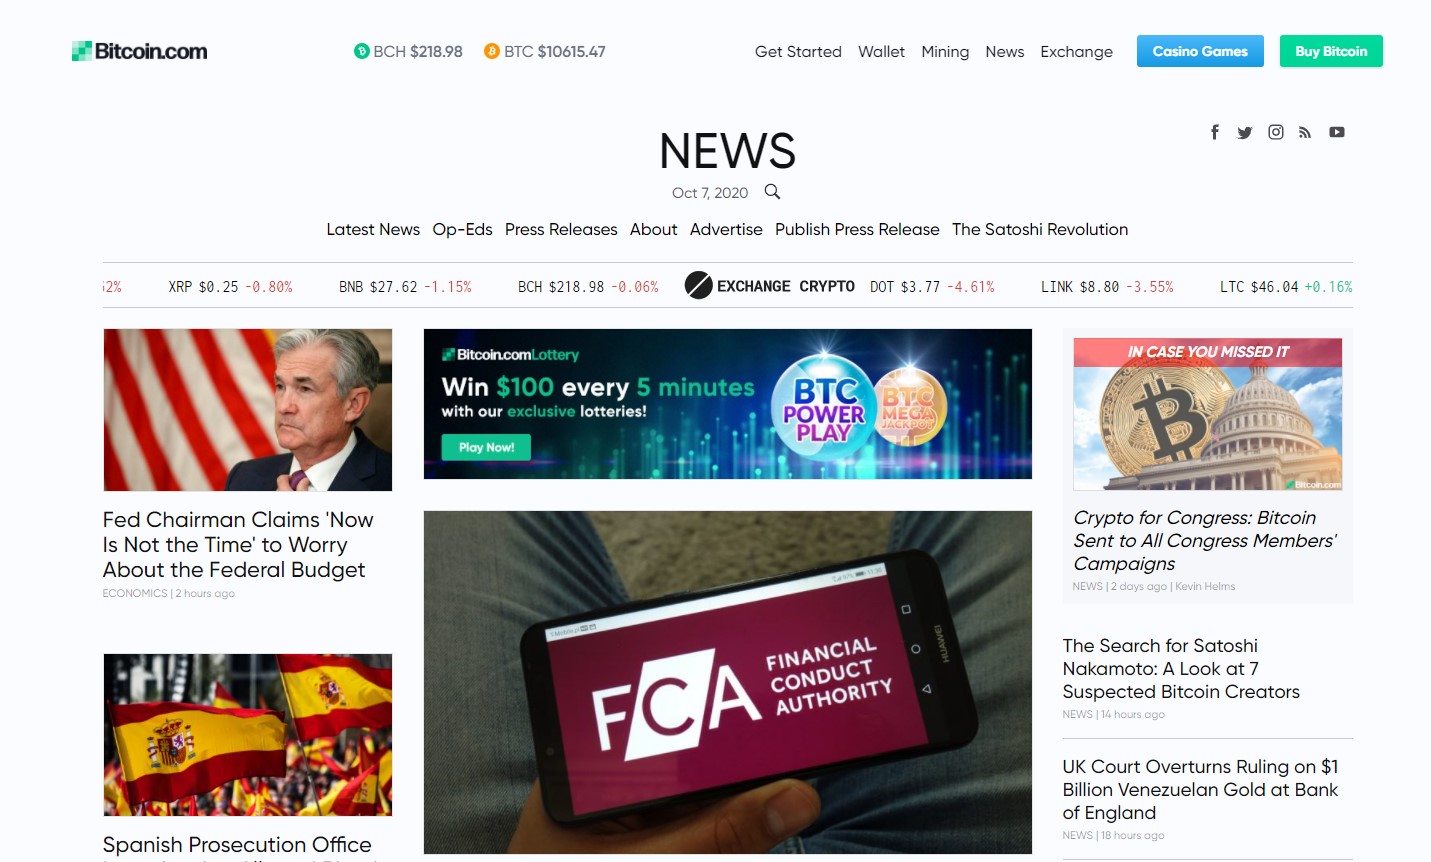Image resolution: width=1431 pixels, height=862 pixels.
Task: Click the Buy Bitcoin button
Action: [1331, 51]
